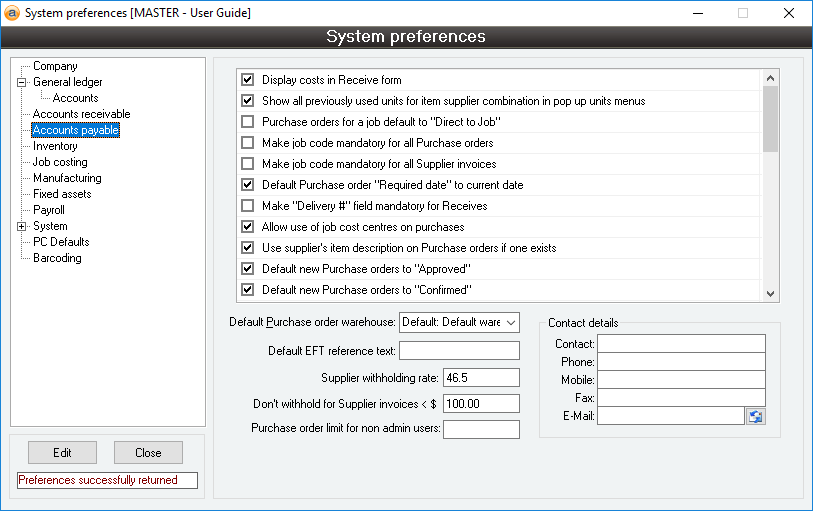Enable 'Purchase orders for a job default to Direct to Job'
813x511 pixels.
(x=247, y=122)
